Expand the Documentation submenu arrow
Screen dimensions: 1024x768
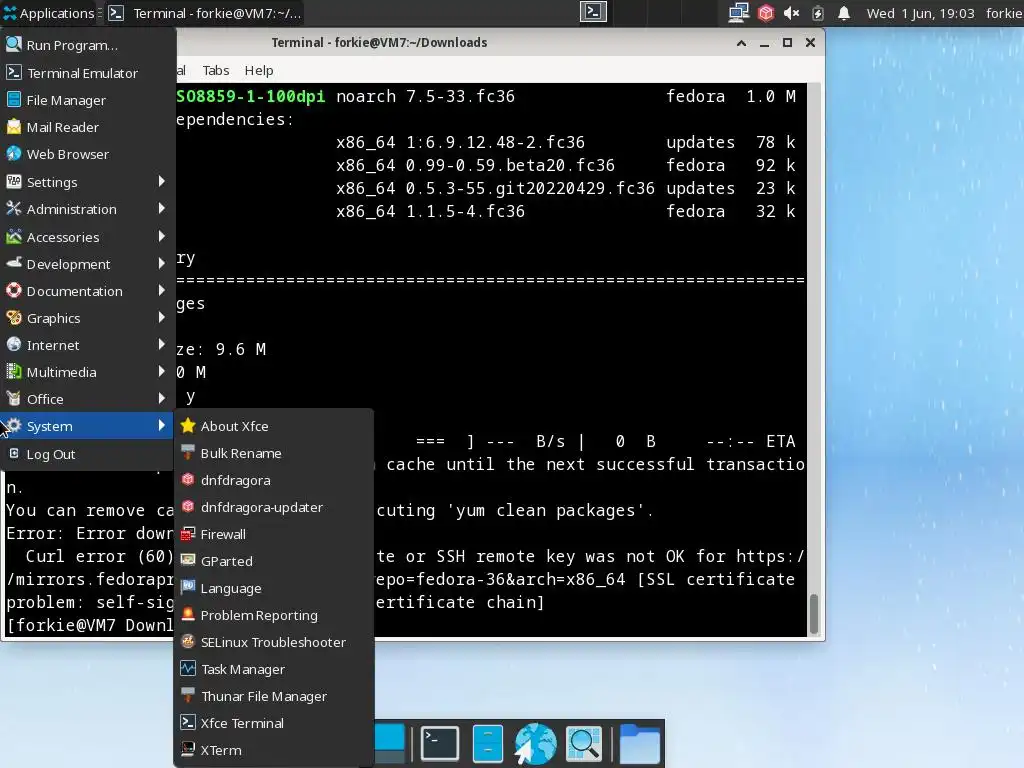(161, 291)
